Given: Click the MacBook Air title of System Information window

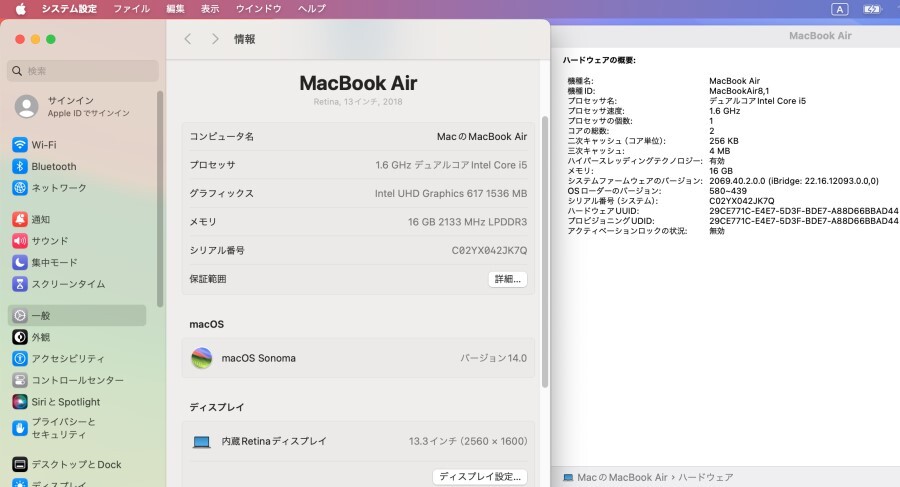Looking at the screenshot, I should click(x=820, y=36).
